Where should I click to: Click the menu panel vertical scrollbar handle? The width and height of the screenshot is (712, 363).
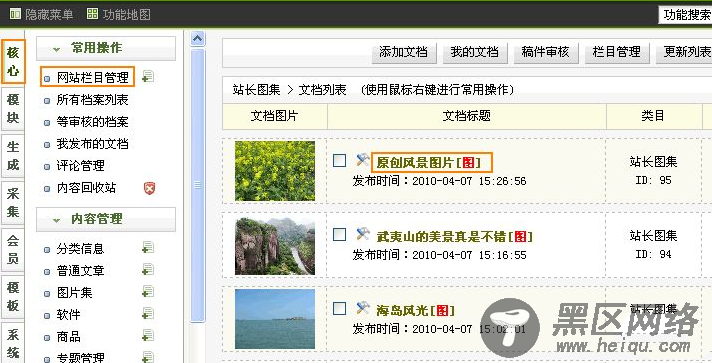click(x=198, y=185)
